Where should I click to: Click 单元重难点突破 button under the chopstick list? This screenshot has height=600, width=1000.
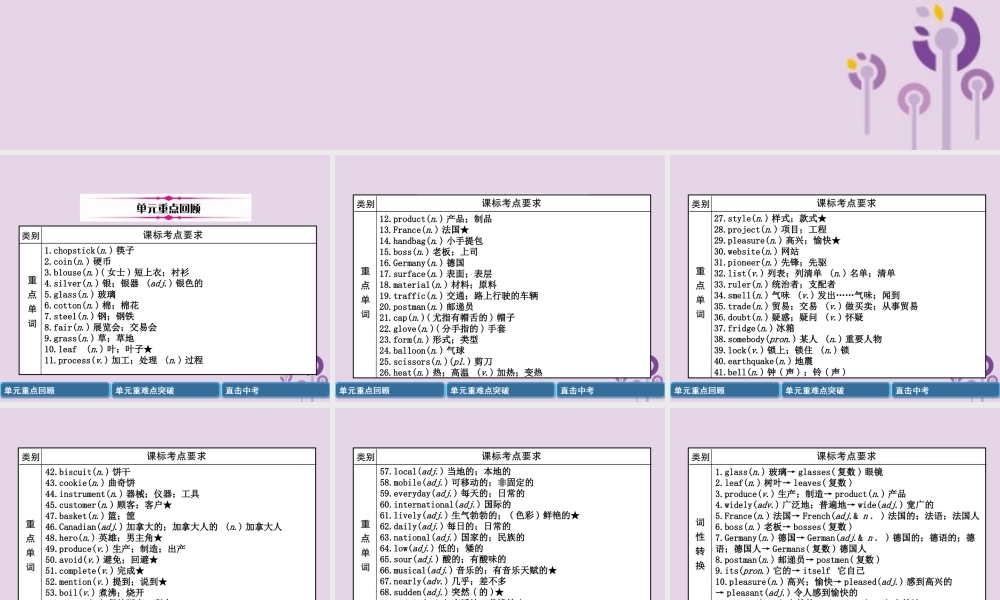click(165, 390)
